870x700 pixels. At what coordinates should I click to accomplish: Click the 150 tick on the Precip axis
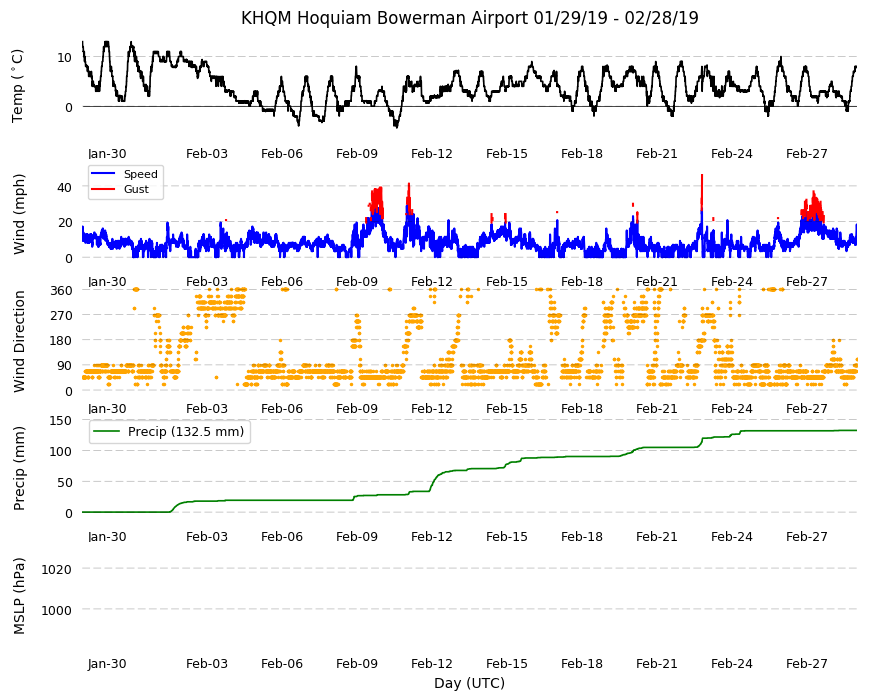pos(61,420)
